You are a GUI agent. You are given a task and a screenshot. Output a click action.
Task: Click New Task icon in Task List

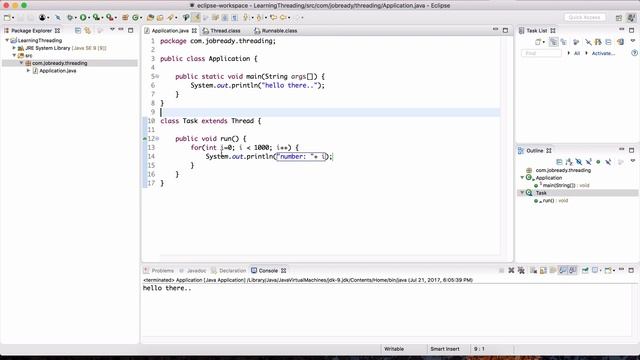point(538,42)
